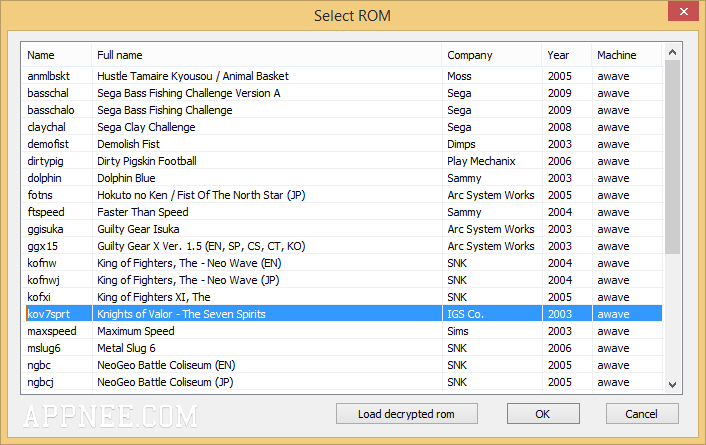Select the Demolish Fist ROM
This screenshot has height=445, width=706.
(x=344, y=144)
